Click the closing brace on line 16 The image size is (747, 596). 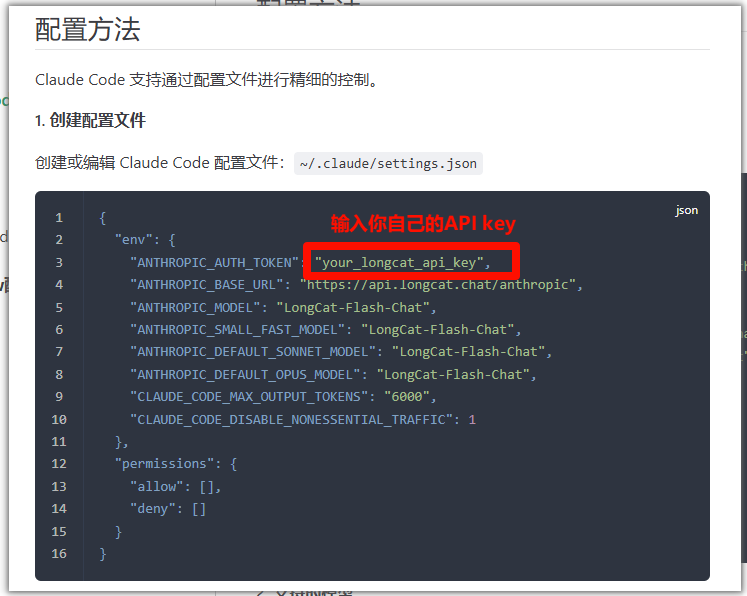coord(103,554)
